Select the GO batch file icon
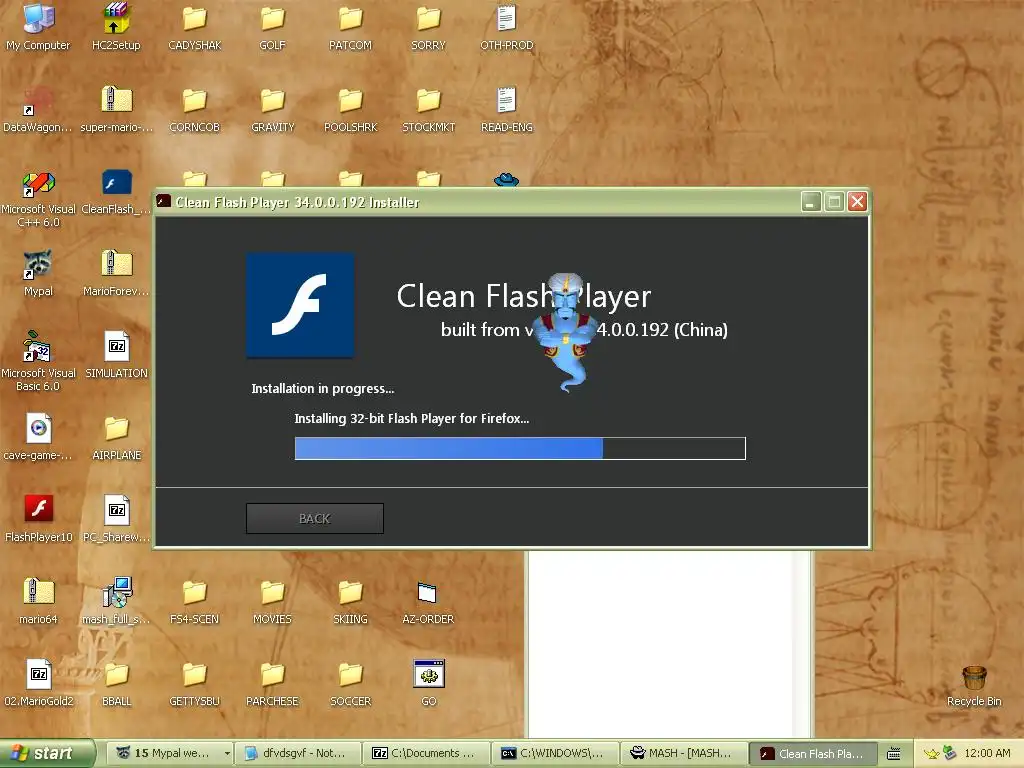Viewport: 1024px width, 768px height. (x=428, y=683)
